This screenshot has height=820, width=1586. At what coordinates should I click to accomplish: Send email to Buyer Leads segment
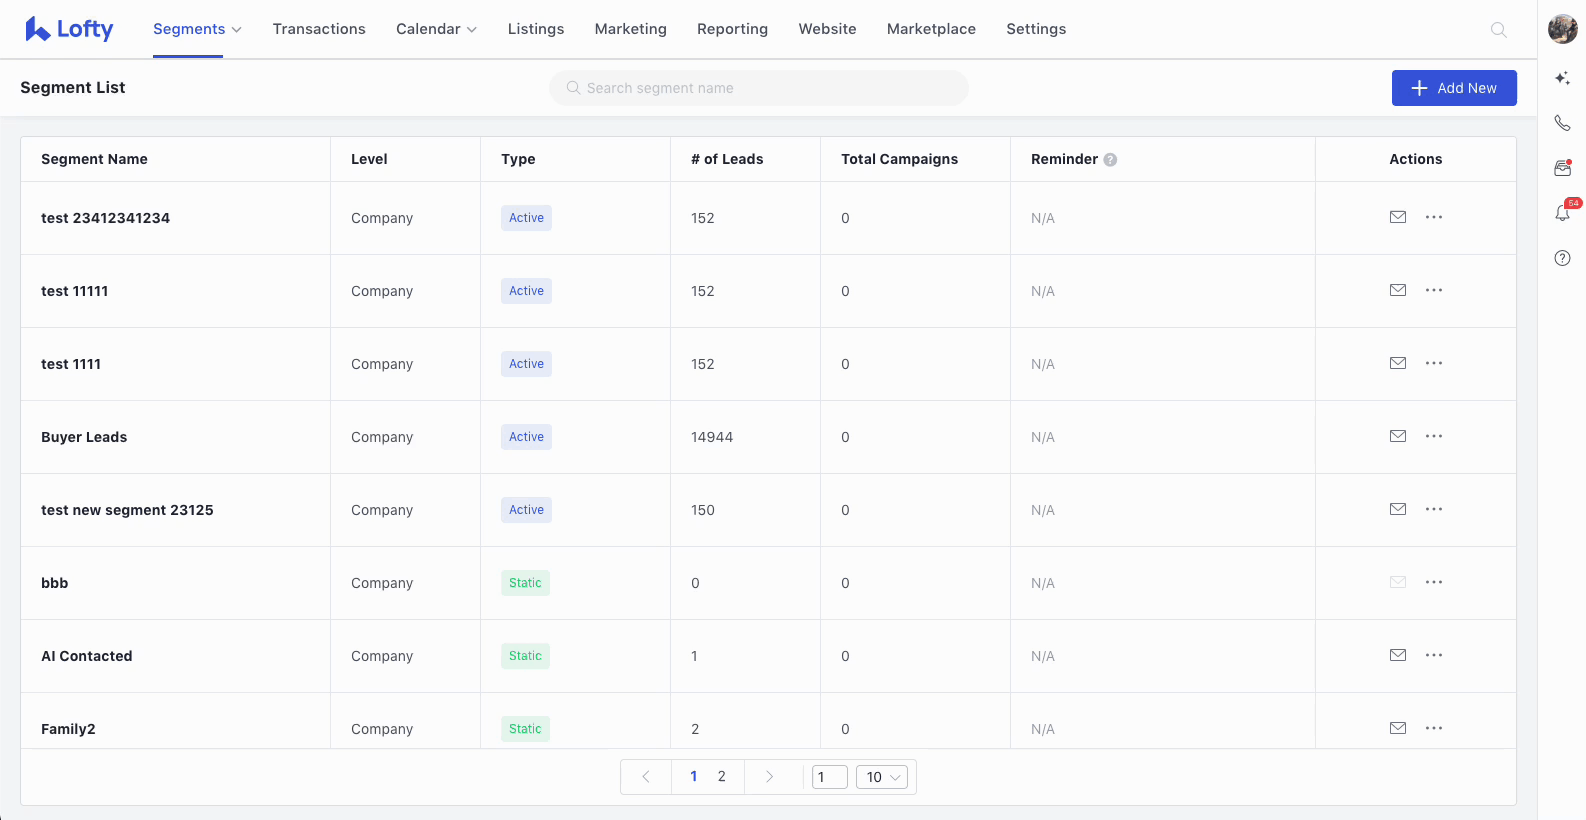point(1398,436)
